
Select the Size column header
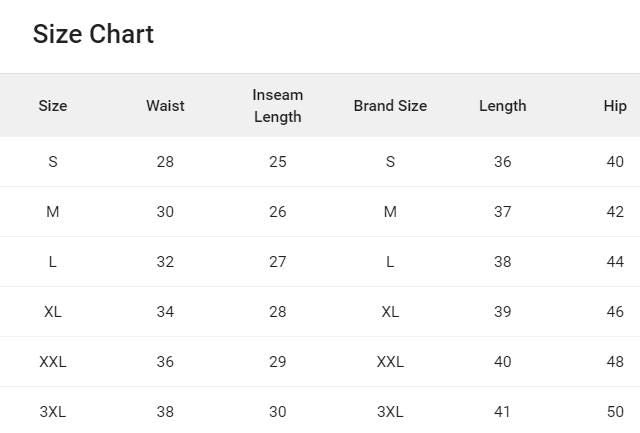53,106
